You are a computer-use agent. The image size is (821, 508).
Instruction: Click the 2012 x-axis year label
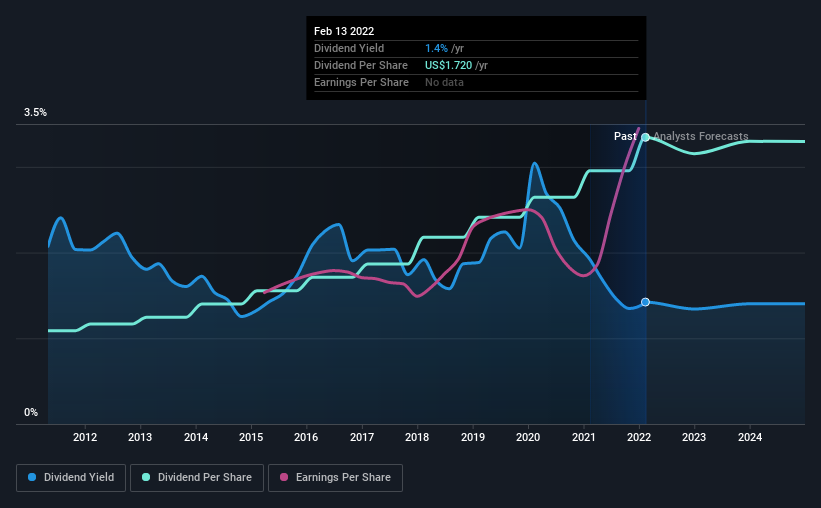(85, 437)
